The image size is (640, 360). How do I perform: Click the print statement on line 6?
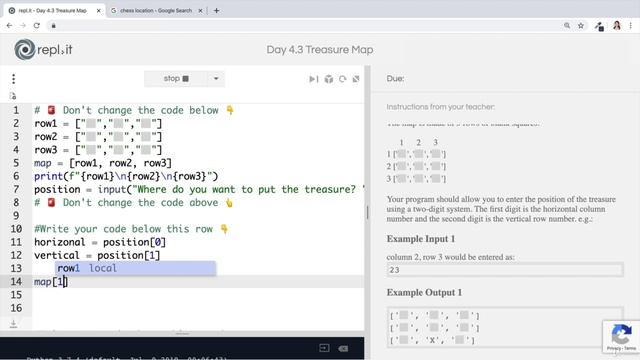pyautogui.click(x=126, y=176)
